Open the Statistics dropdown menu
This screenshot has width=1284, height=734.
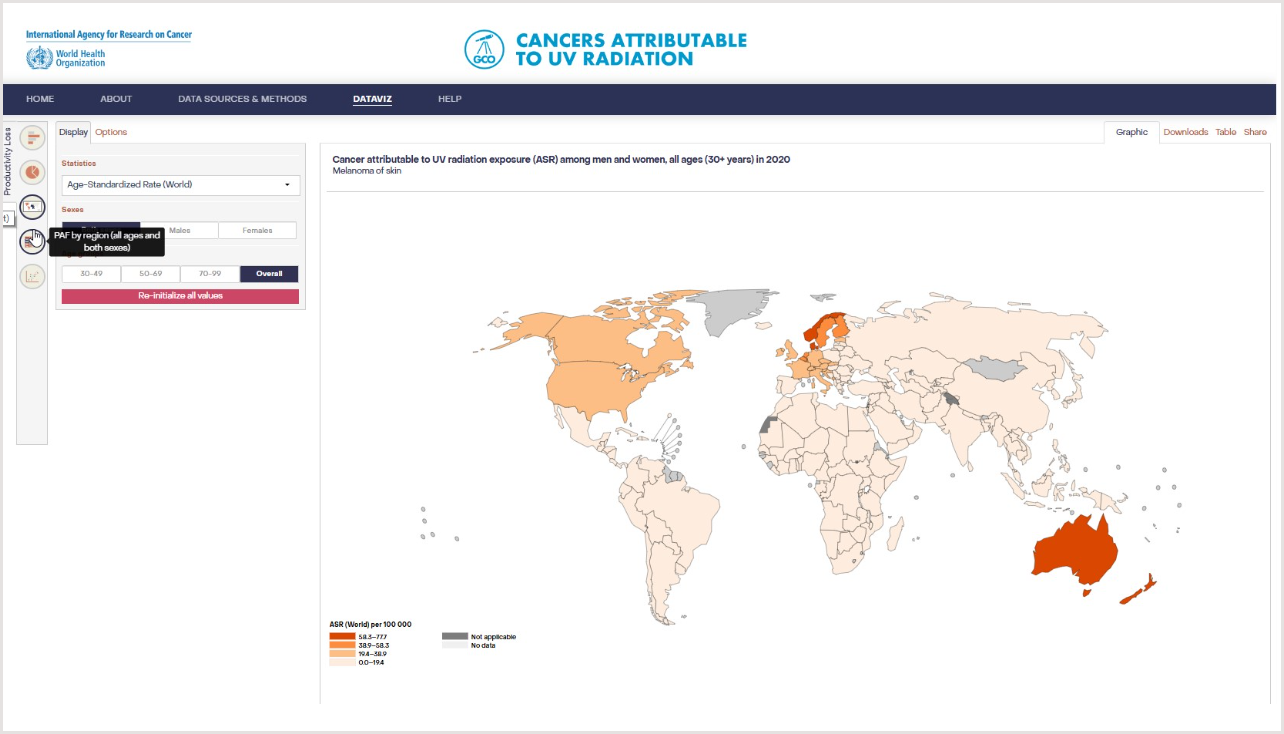[x=180, y=185]
